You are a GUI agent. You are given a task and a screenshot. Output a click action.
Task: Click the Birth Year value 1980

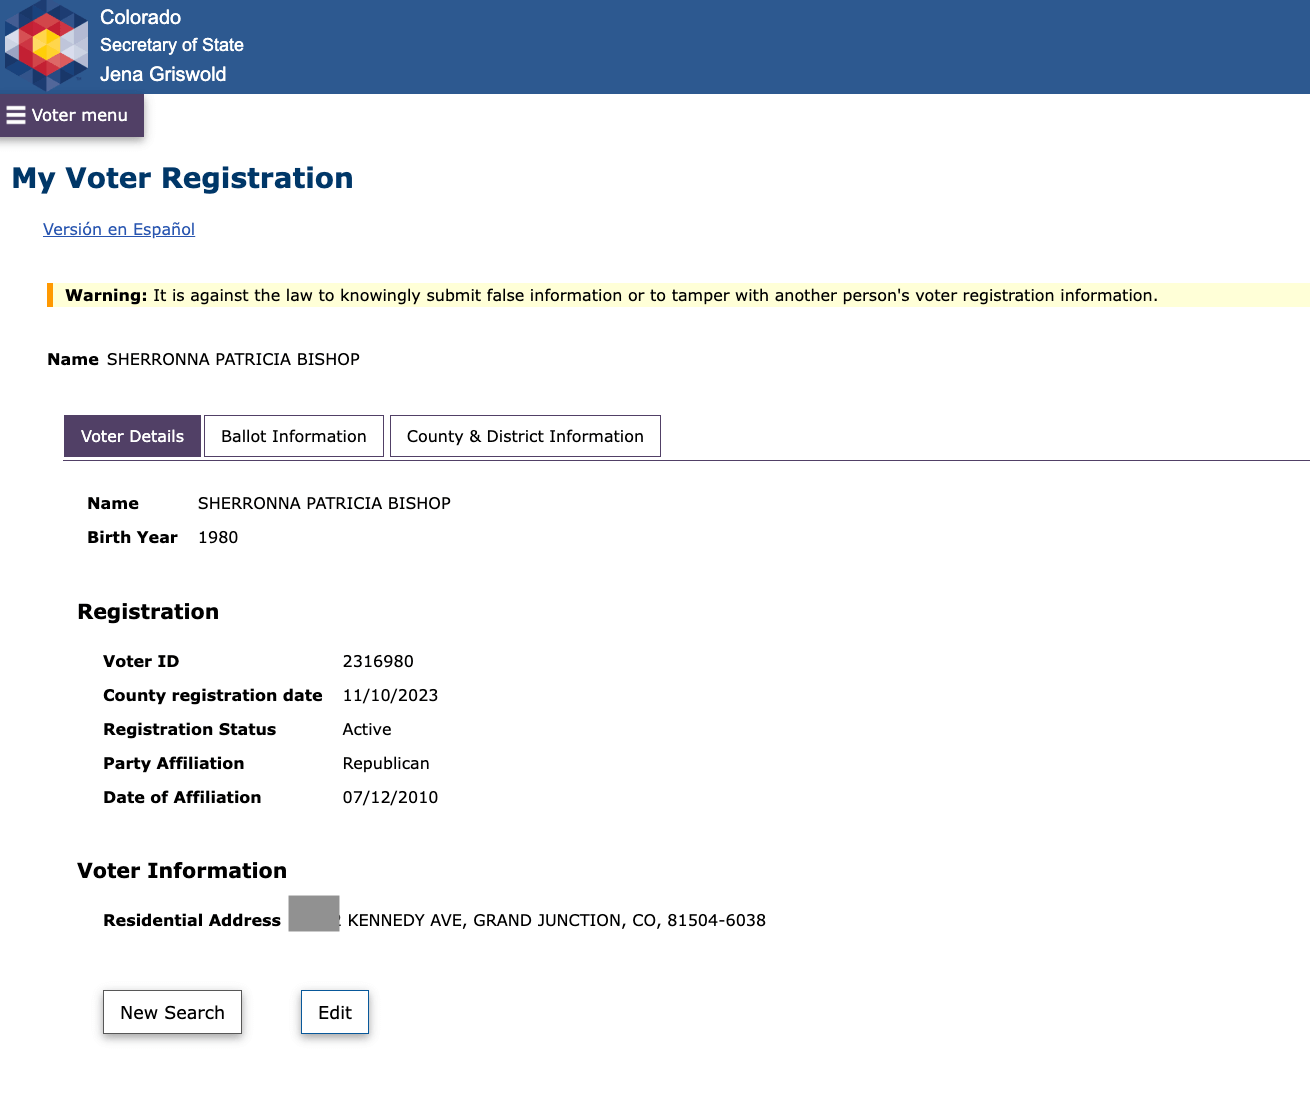pos(218,537)
